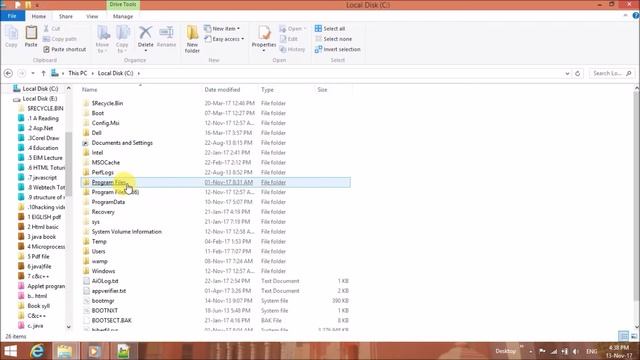Image resolution: width=640 pixels, height=360 pixels.
Task: Click the Open button in ribbon
Action: pyautogui.click(x=293, y=29)
